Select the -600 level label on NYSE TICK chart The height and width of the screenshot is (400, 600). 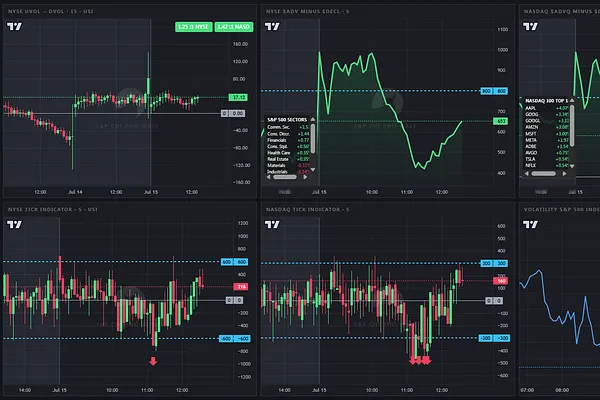point(235,339)
